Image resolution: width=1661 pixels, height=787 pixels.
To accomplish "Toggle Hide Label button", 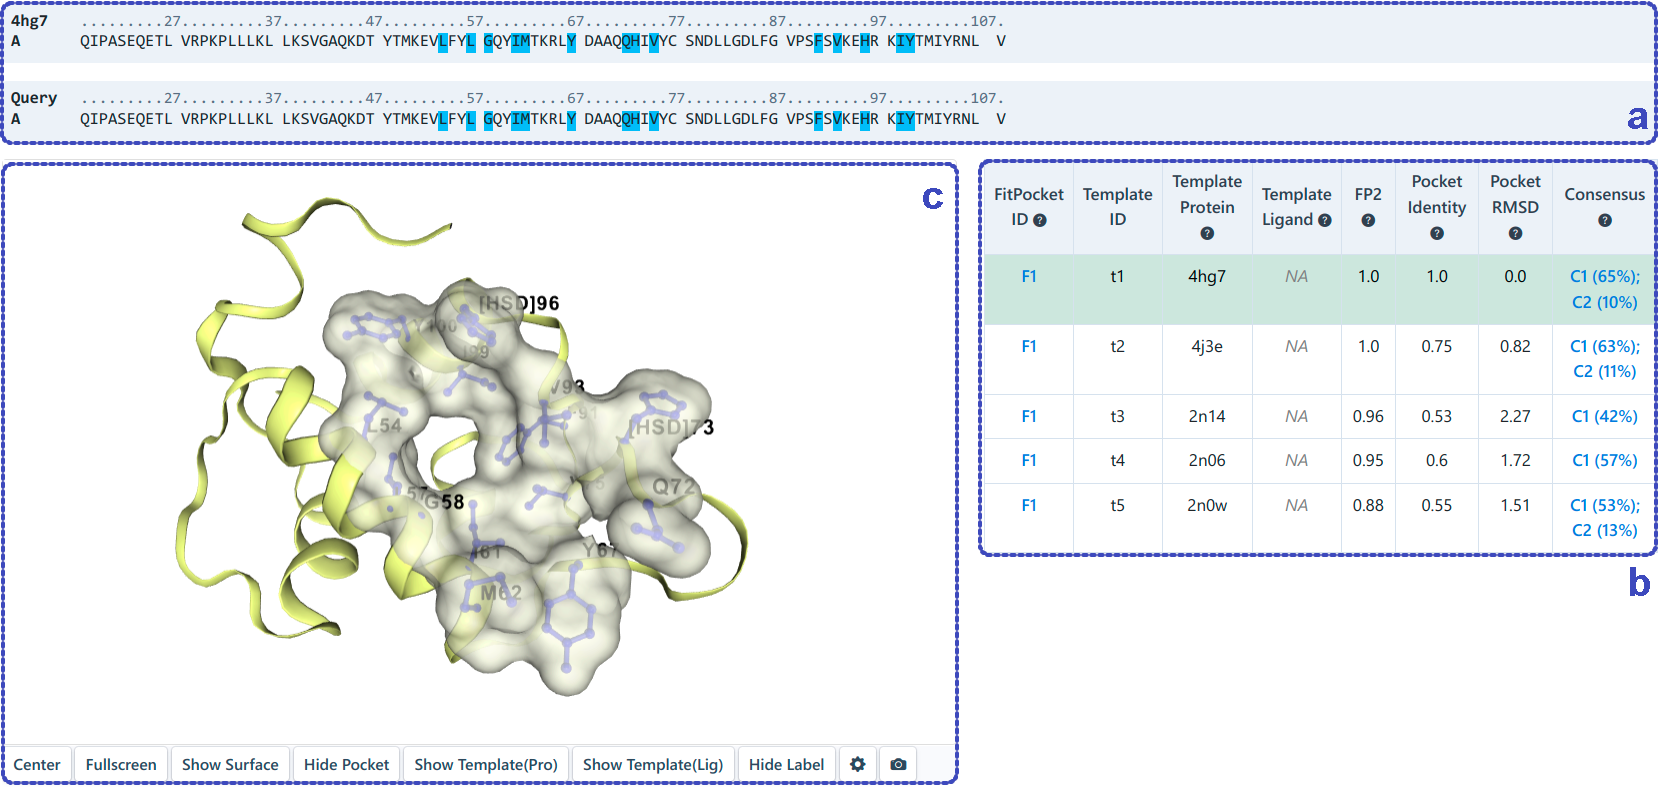I will point(786,764).
